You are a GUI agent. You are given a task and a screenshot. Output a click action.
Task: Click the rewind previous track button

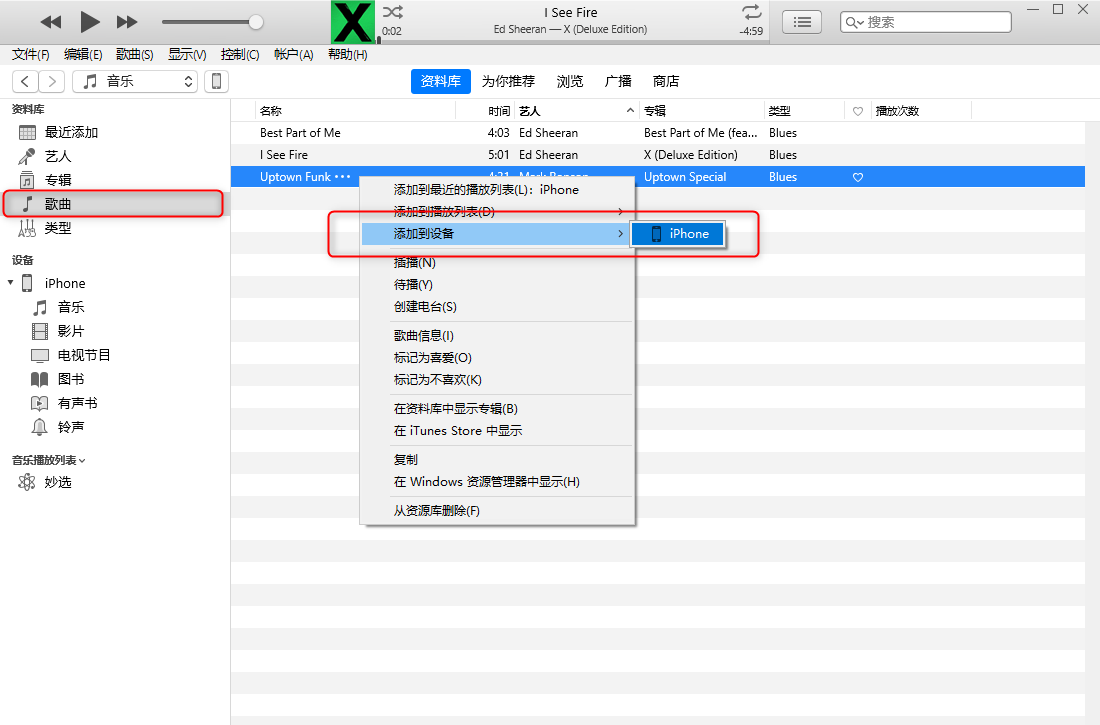click(51, 22)
